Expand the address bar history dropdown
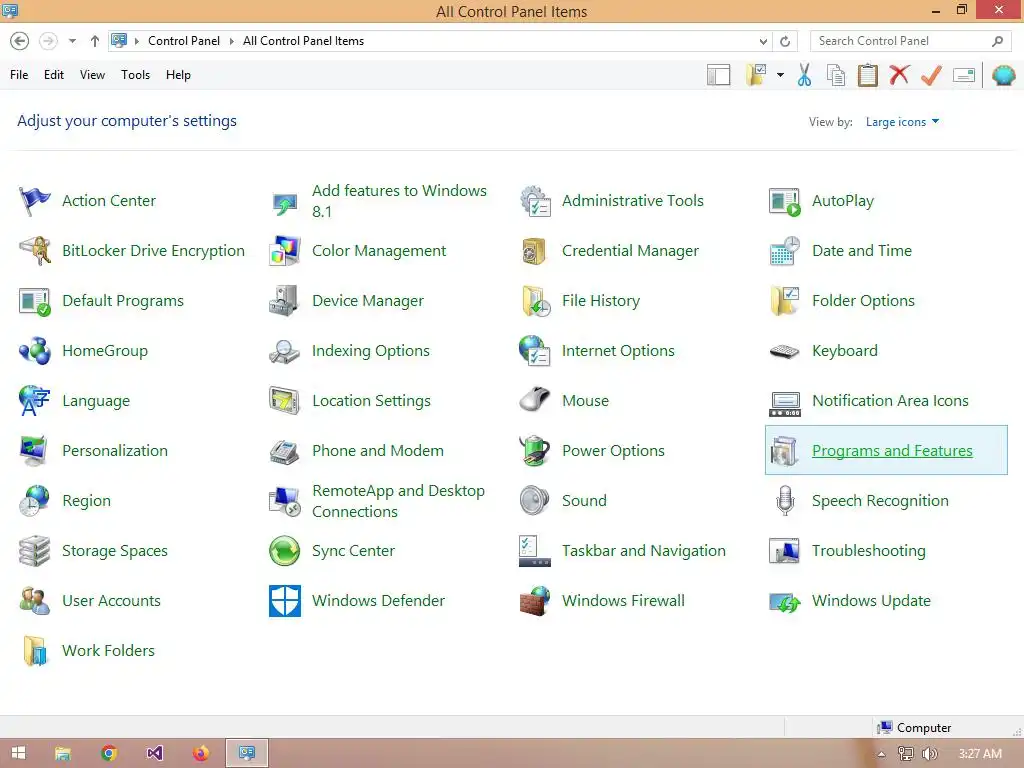This screenshot has height=768, width=1024. coord(763,41)
